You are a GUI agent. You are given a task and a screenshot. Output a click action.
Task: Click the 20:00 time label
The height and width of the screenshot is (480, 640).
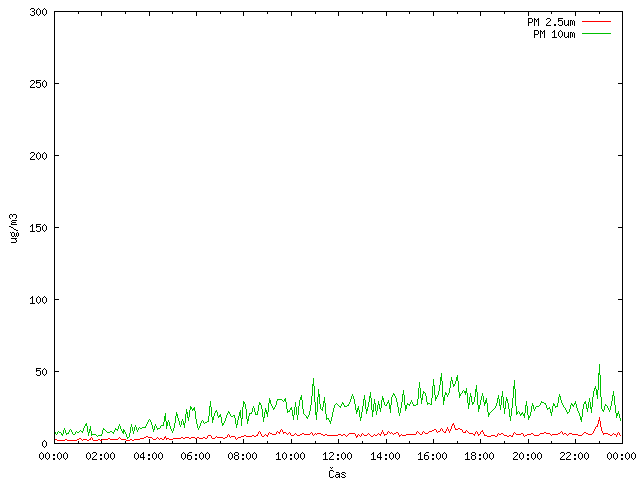point(527,456)
